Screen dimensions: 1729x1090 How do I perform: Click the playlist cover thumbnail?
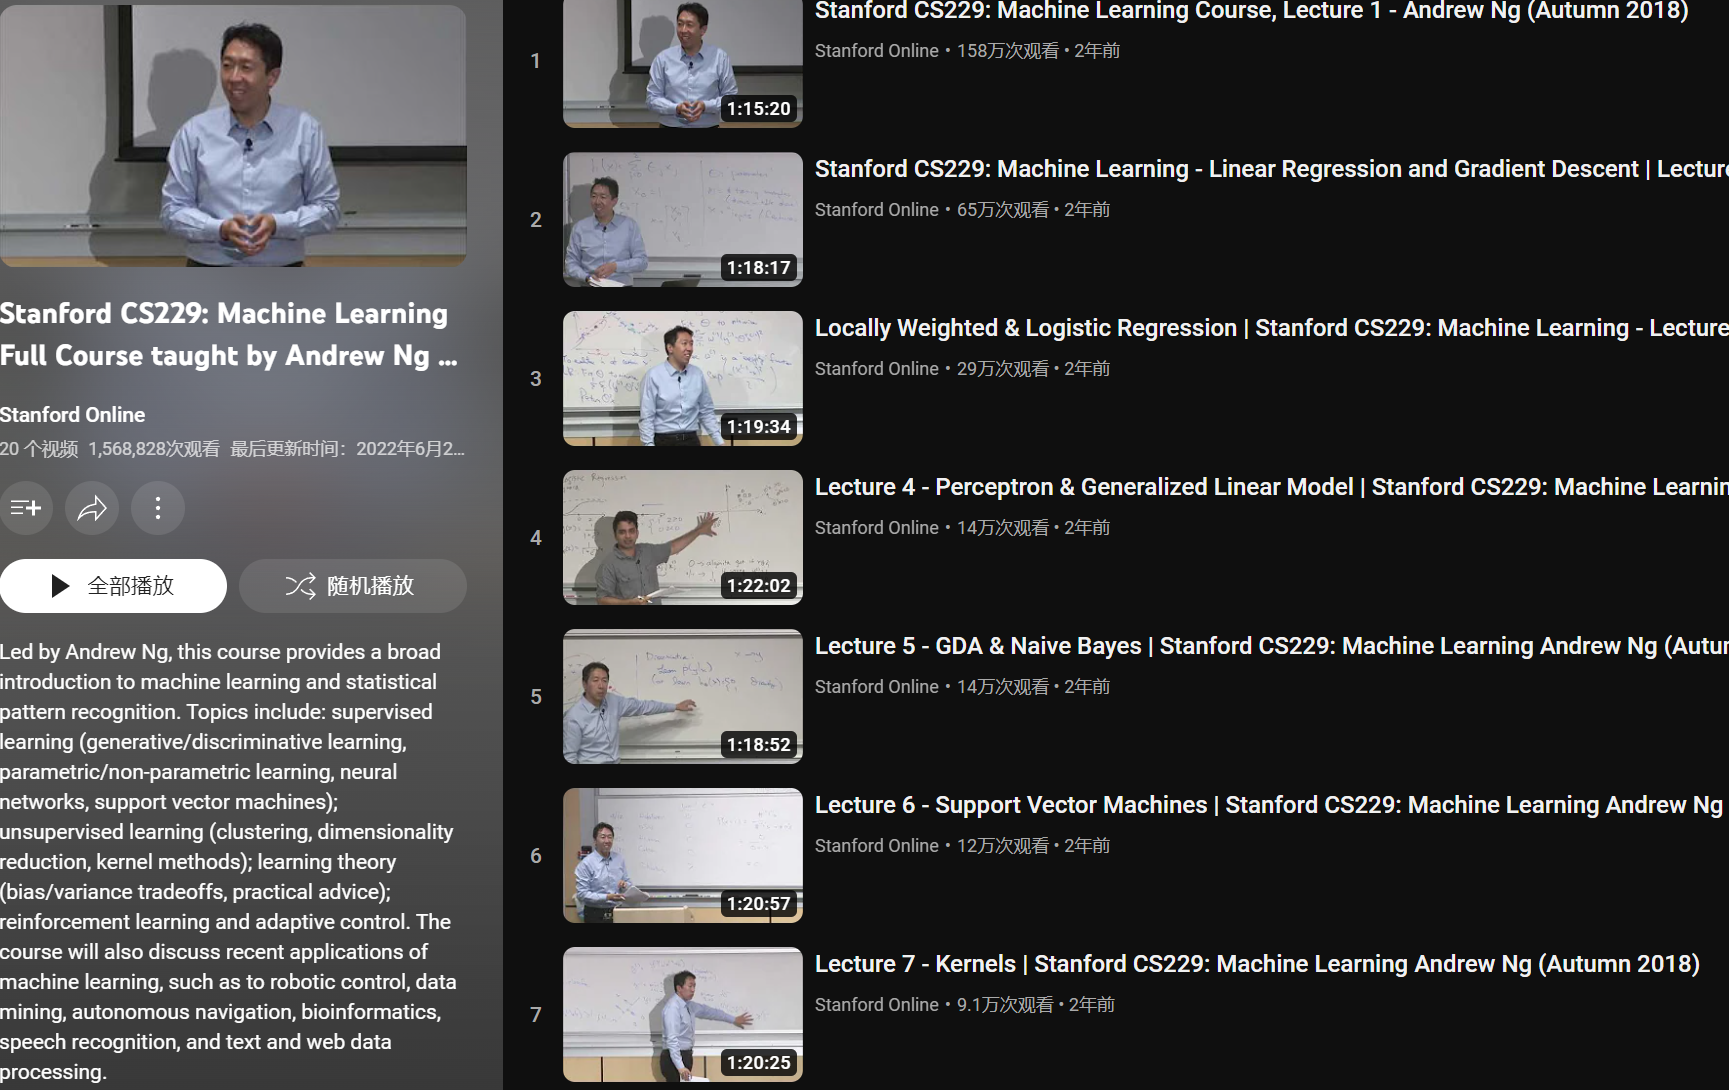(233, 135)
